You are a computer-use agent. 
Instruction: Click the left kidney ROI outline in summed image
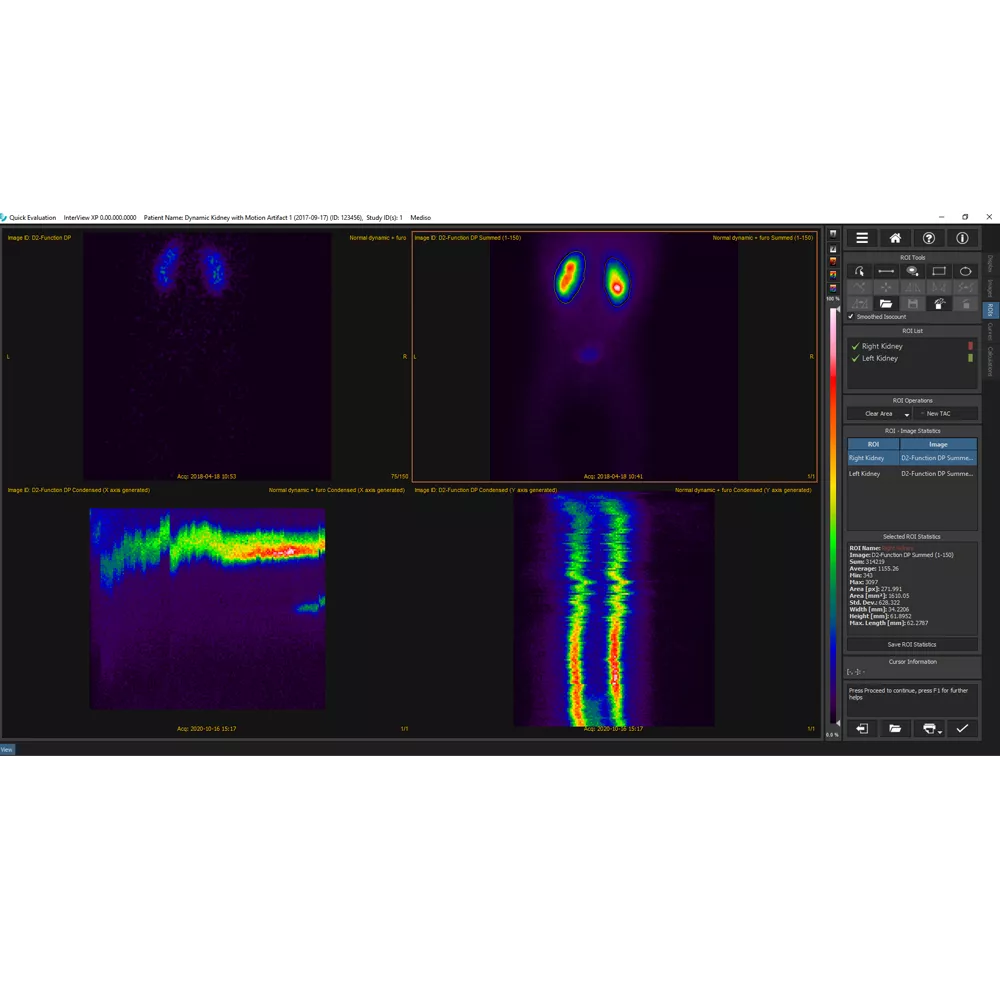coord(570,277)
